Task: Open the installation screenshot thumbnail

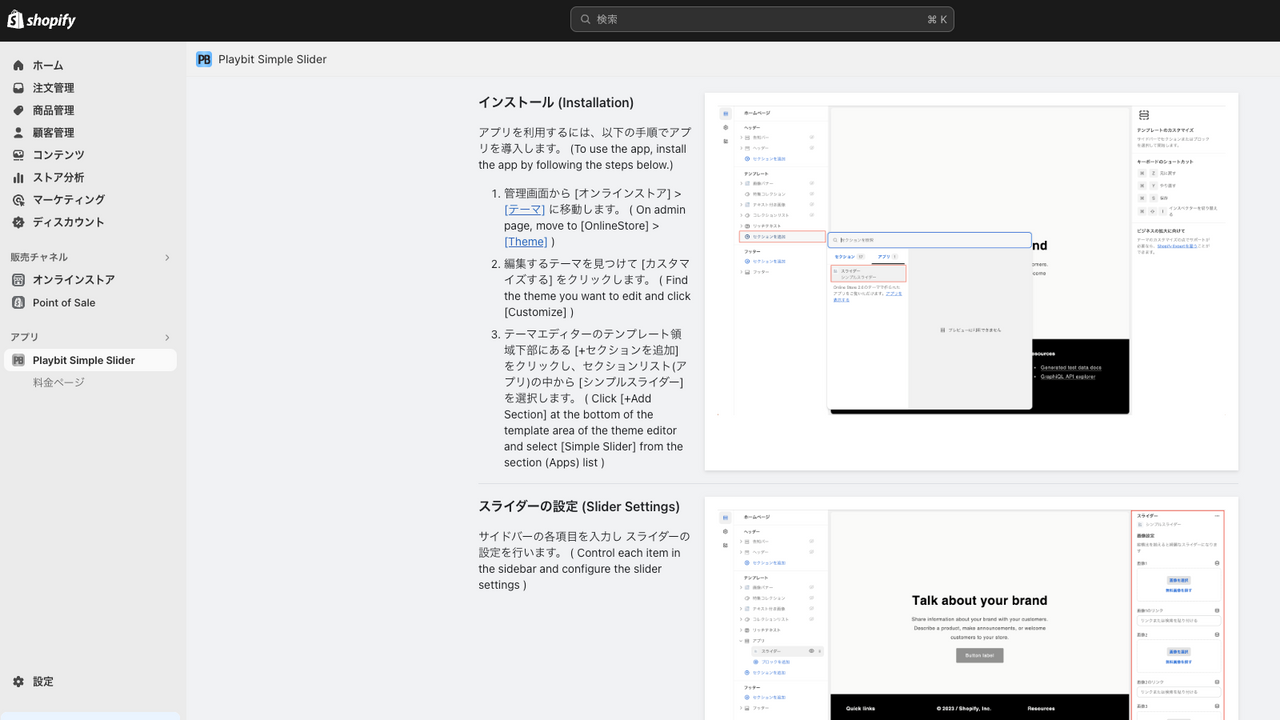Action: (971, 281)
